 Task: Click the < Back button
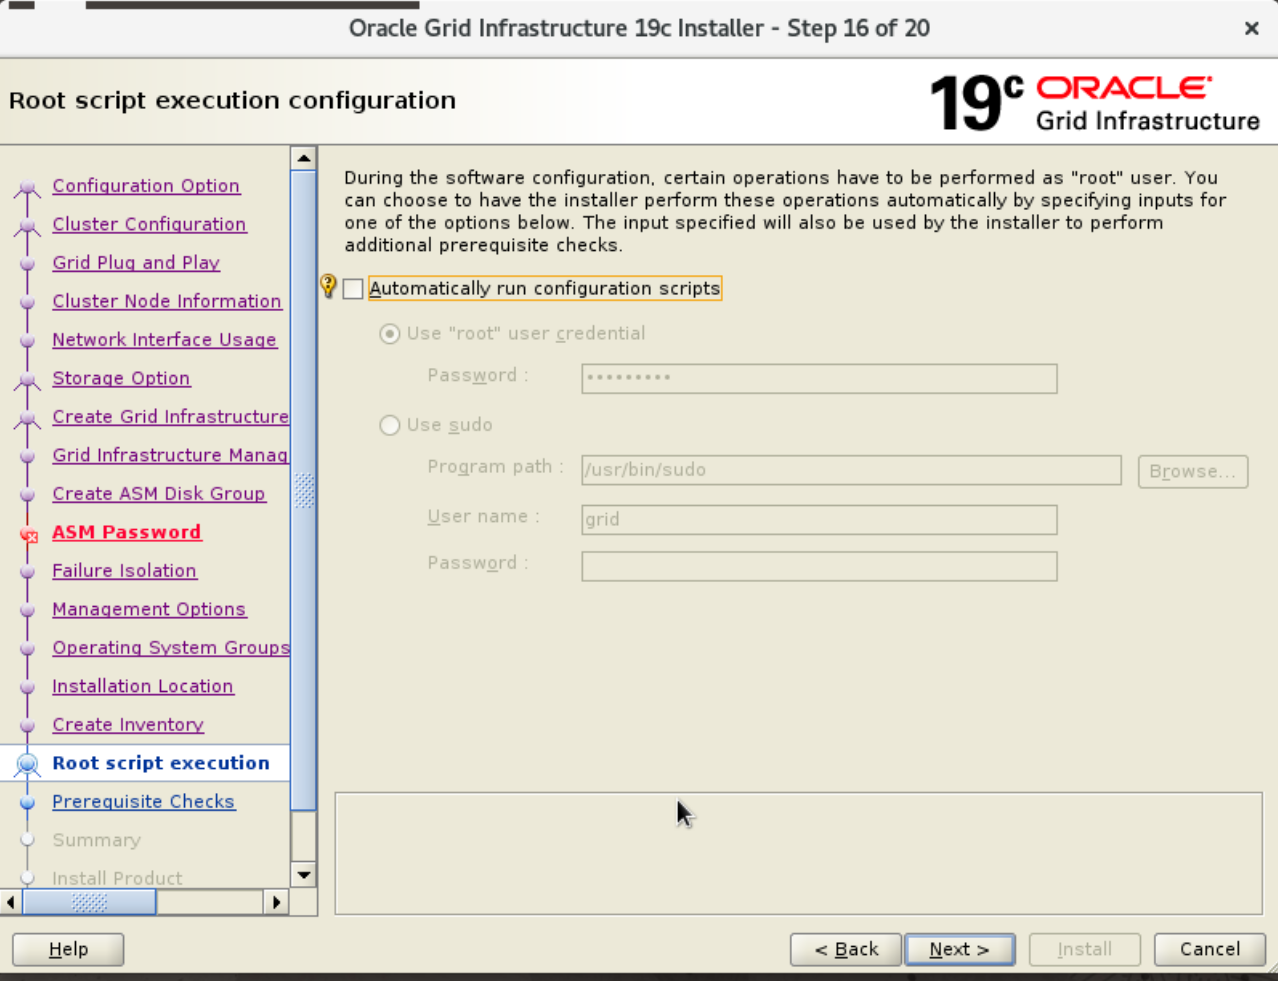(846, 950)
